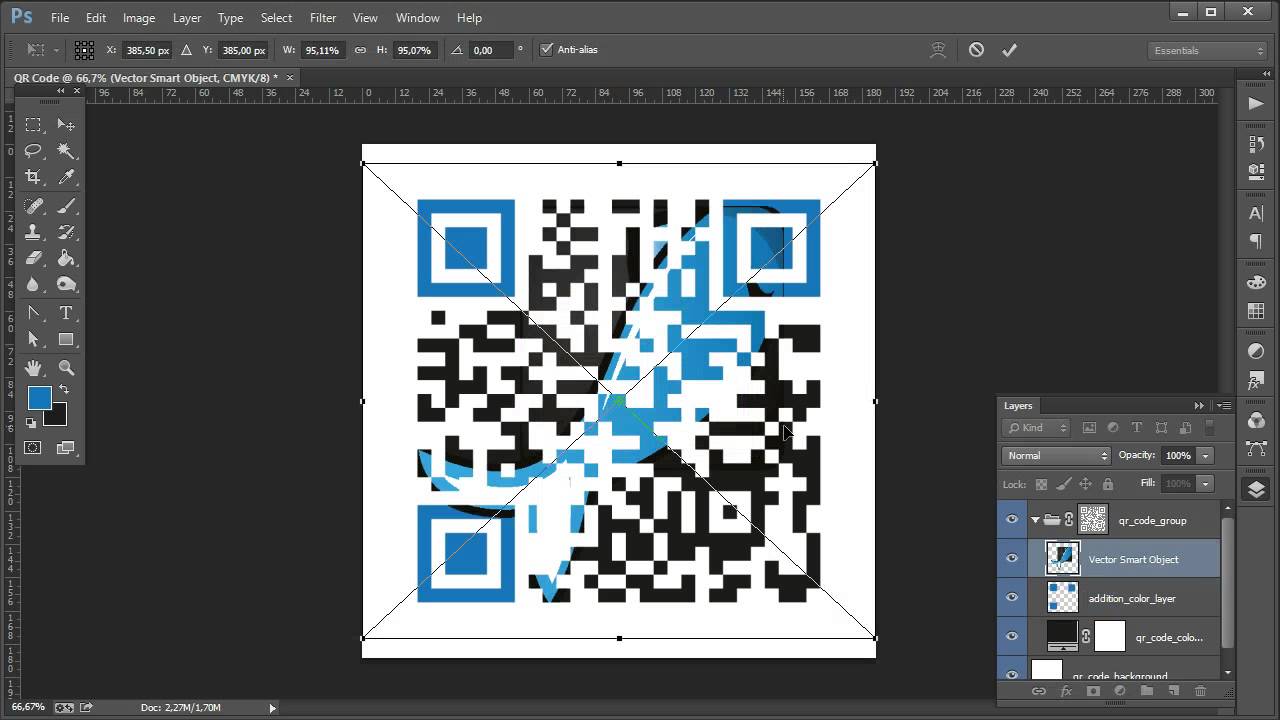
Task: Commit the transform with checkmark
Action: point(1009,50)
